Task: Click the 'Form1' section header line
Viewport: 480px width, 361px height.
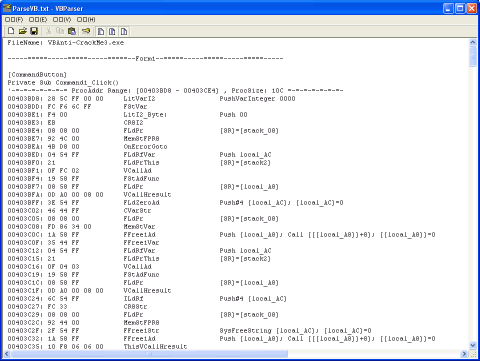Action: pyautogui.click(x=145, y=59)
